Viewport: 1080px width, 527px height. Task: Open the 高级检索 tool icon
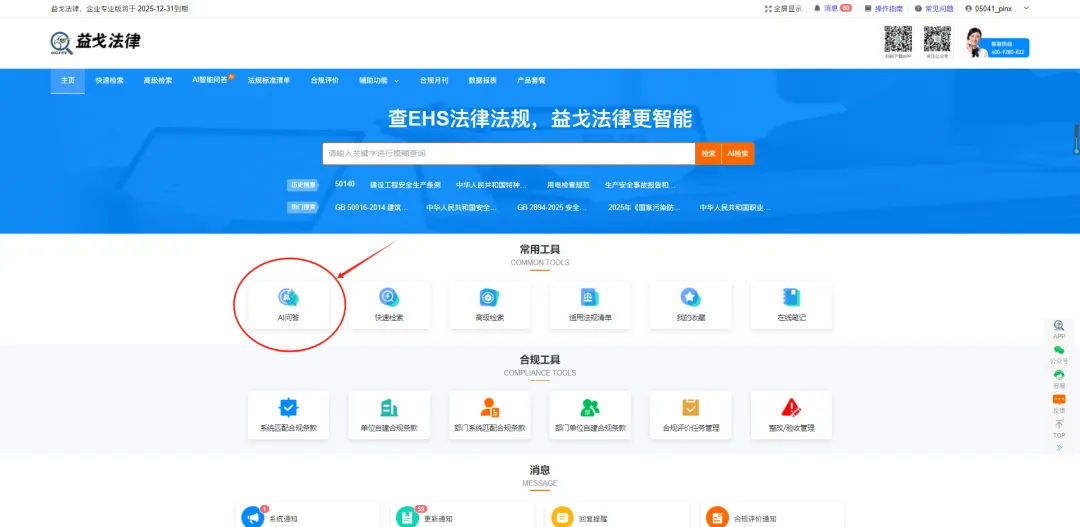pos(490,297)
